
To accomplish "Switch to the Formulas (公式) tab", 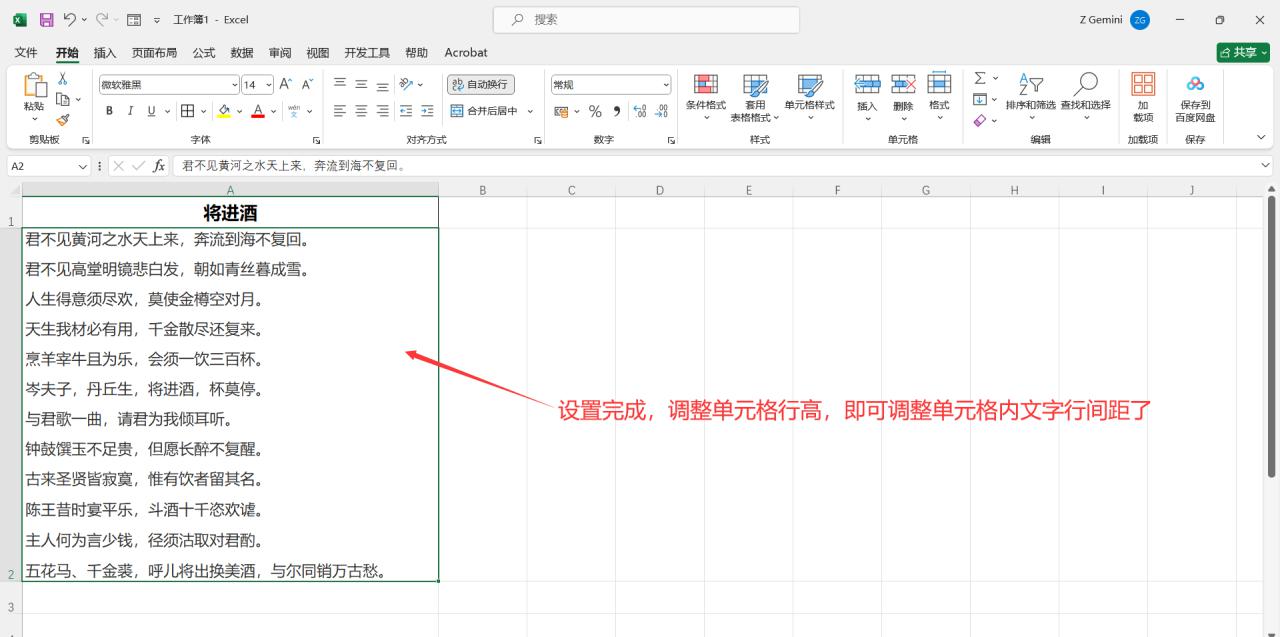I will point(204,53).
